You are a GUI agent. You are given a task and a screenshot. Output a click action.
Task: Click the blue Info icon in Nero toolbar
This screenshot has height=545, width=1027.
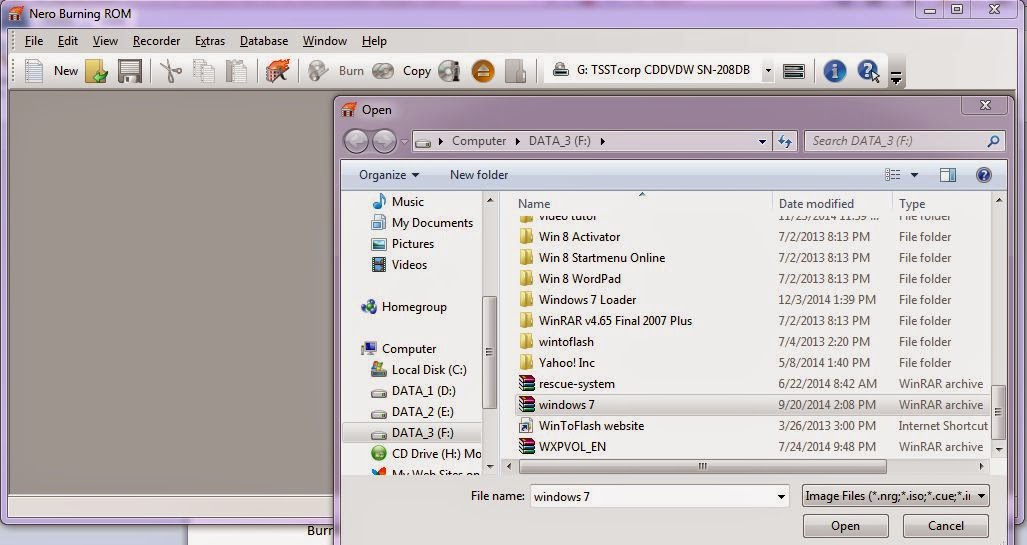pos(834,71)
